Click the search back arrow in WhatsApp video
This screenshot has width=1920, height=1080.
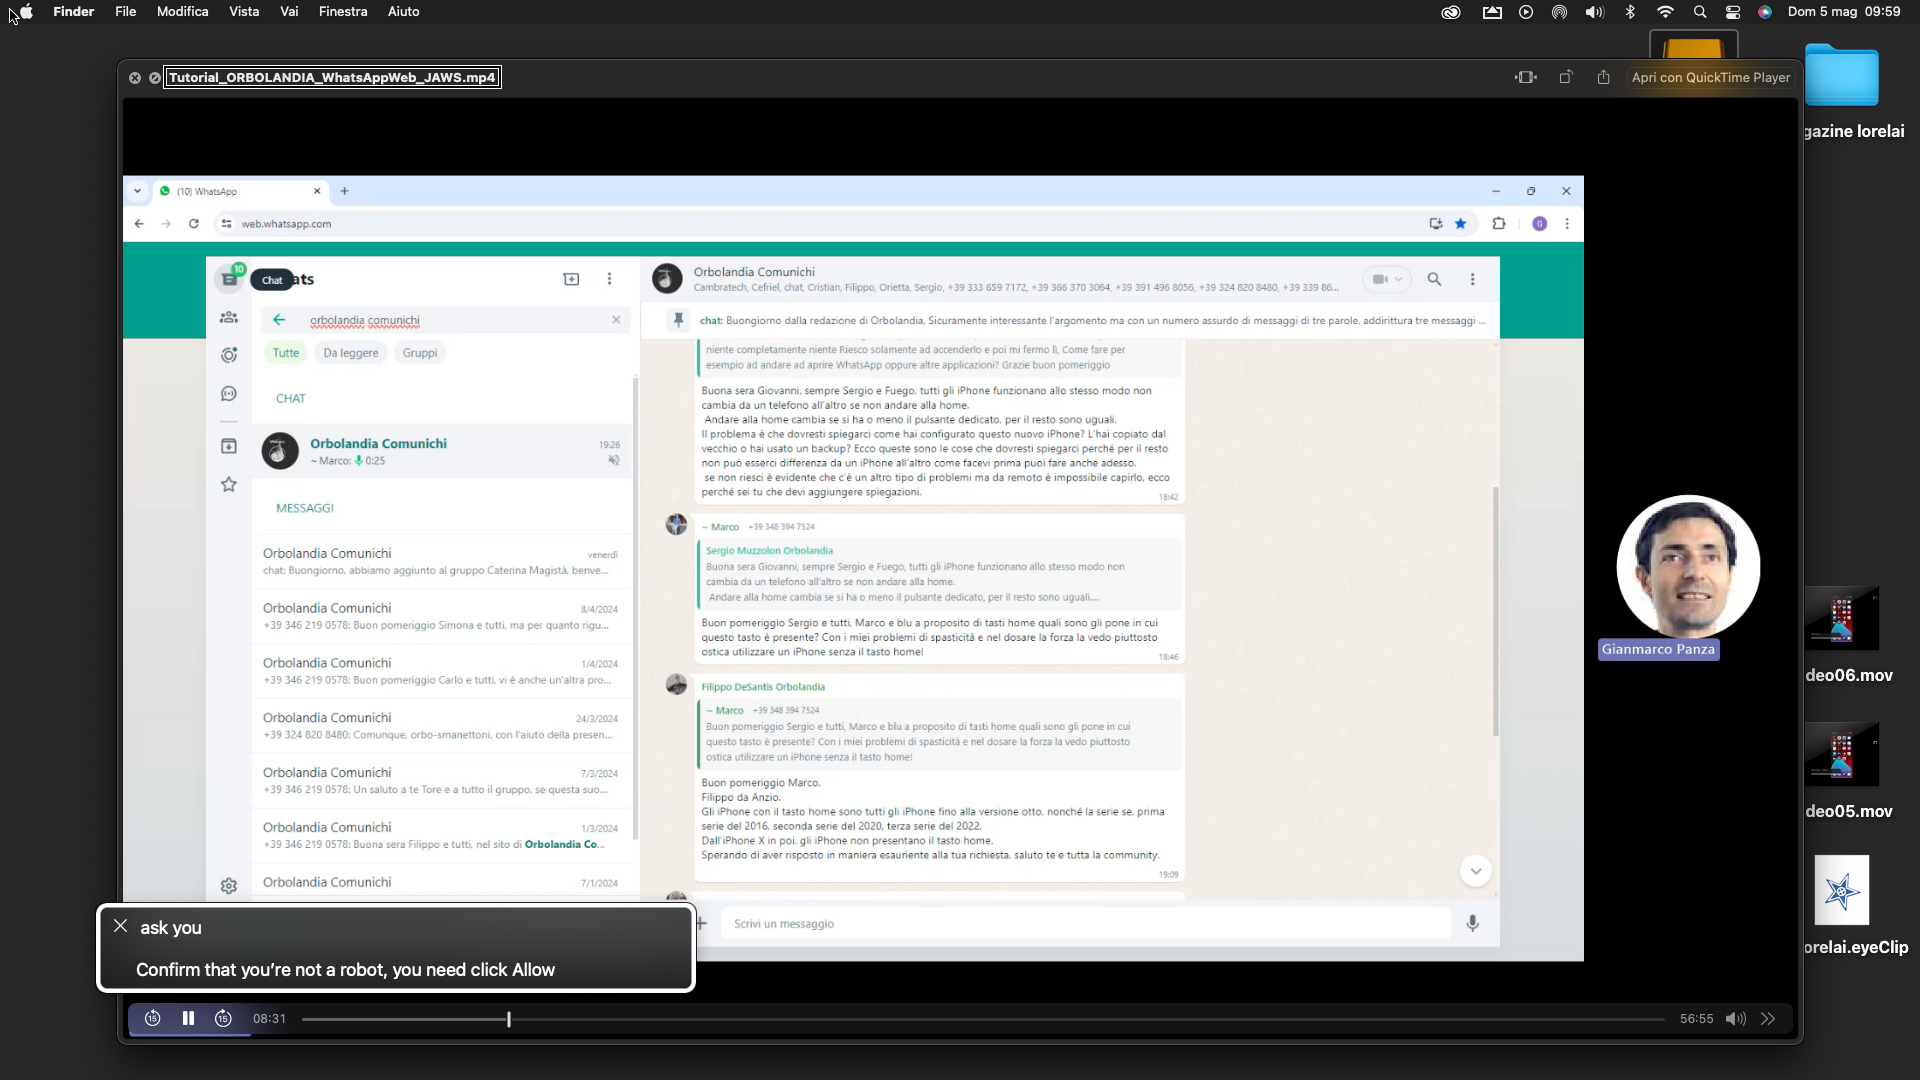click(x=279, y=320)
